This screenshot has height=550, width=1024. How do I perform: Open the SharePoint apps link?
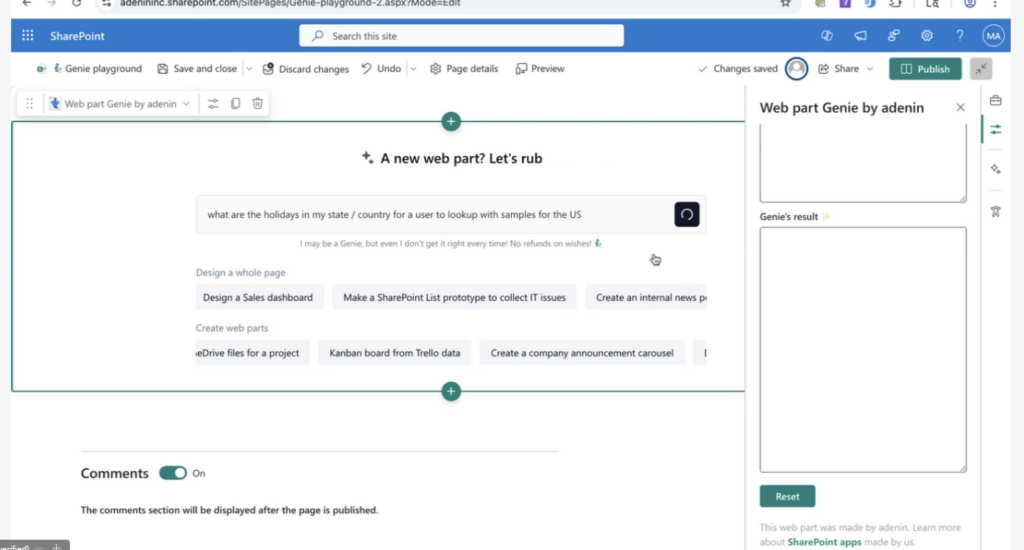click(824, 542)
